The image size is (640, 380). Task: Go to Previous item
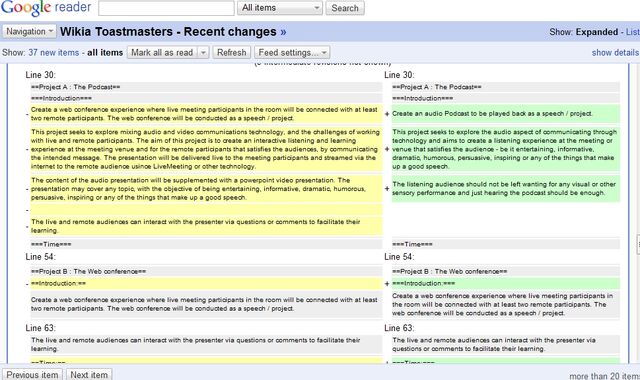click(x=32, y=374)
